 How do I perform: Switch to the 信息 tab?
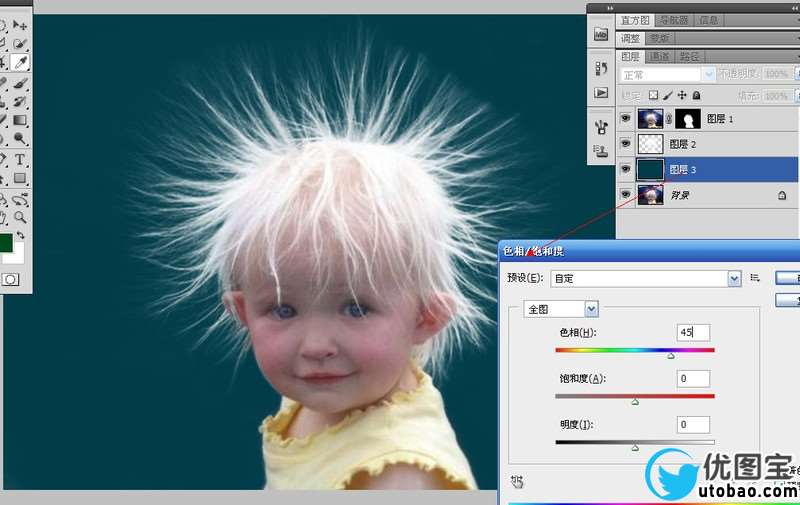click(x=709, y=20)
